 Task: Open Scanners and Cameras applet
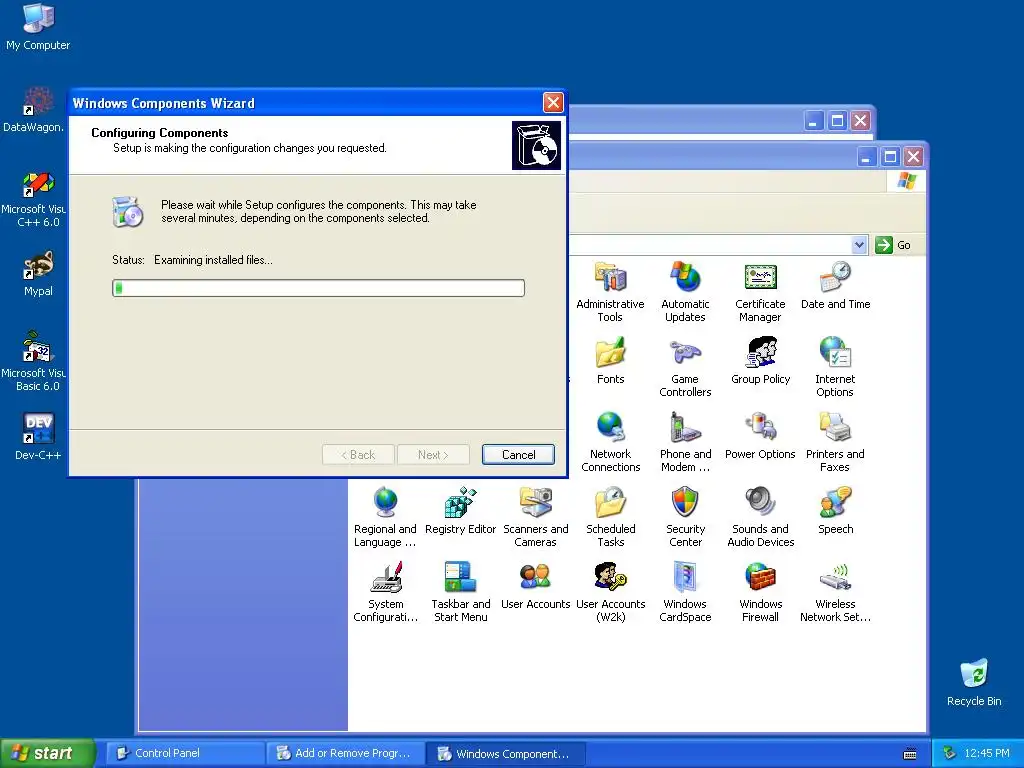[x=536, y=517]
